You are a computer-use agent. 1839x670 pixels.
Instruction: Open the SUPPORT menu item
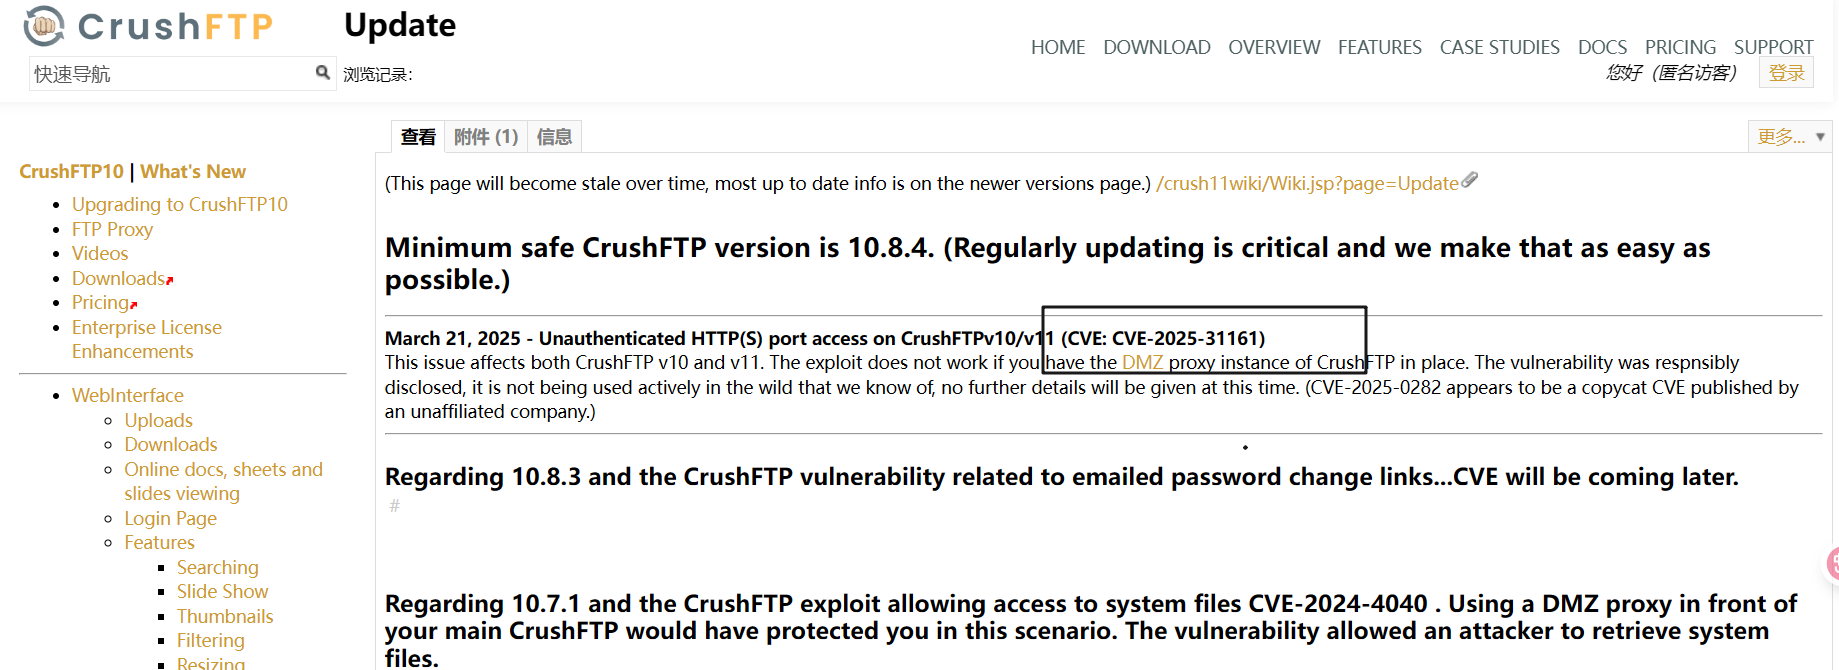click(x=1773, y=47)
